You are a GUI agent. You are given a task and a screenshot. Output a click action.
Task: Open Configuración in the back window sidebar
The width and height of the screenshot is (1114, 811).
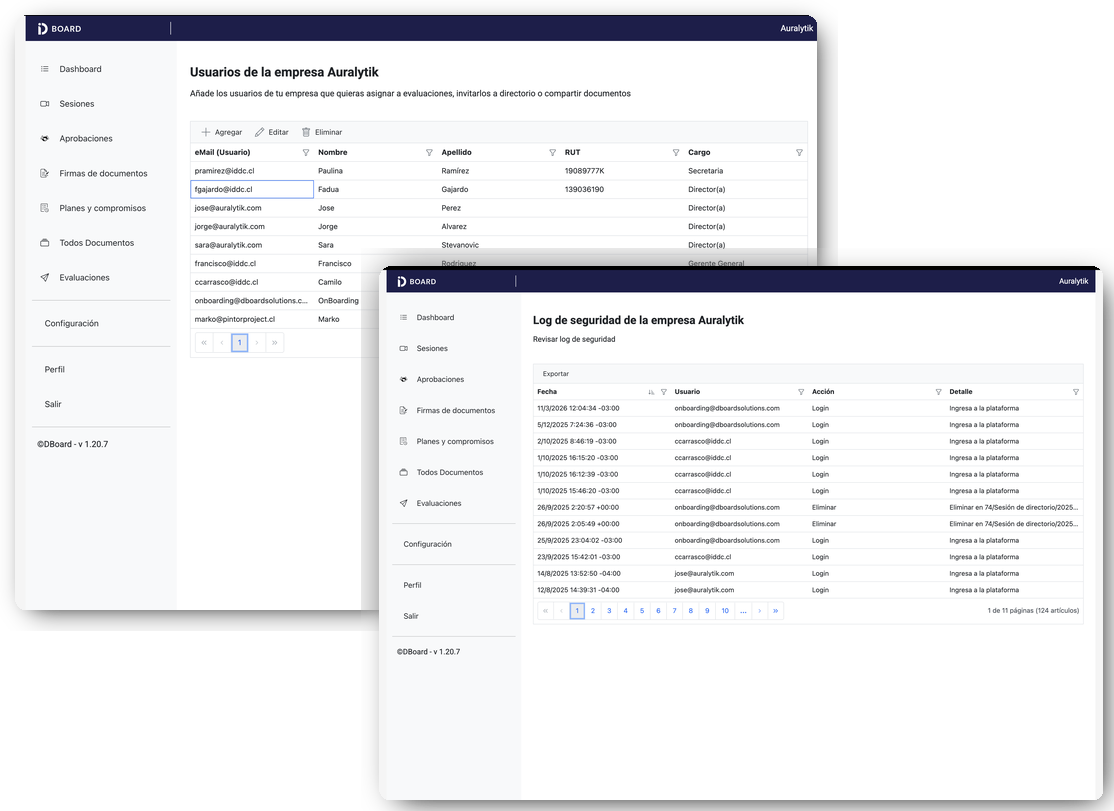(72, 324)
